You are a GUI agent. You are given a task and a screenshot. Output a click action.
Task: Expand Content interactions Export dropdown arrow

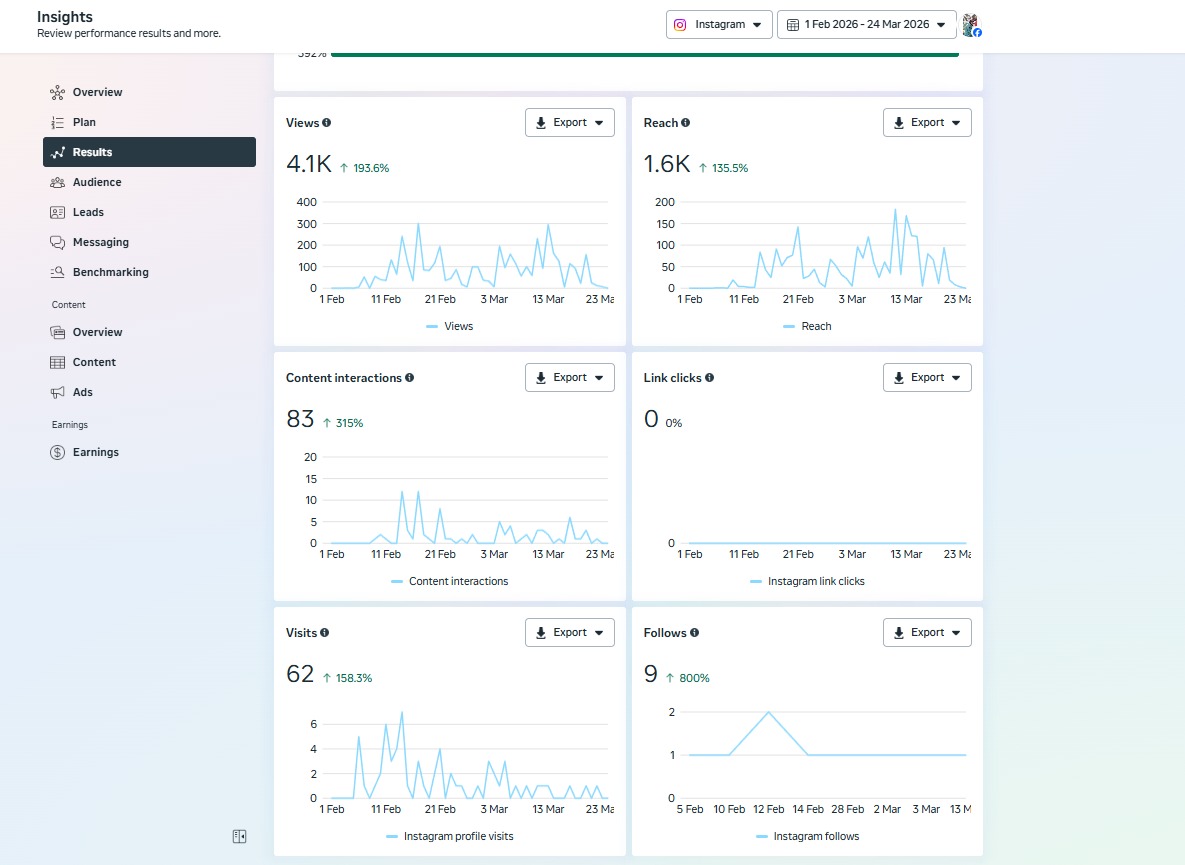tap(599, 378)
